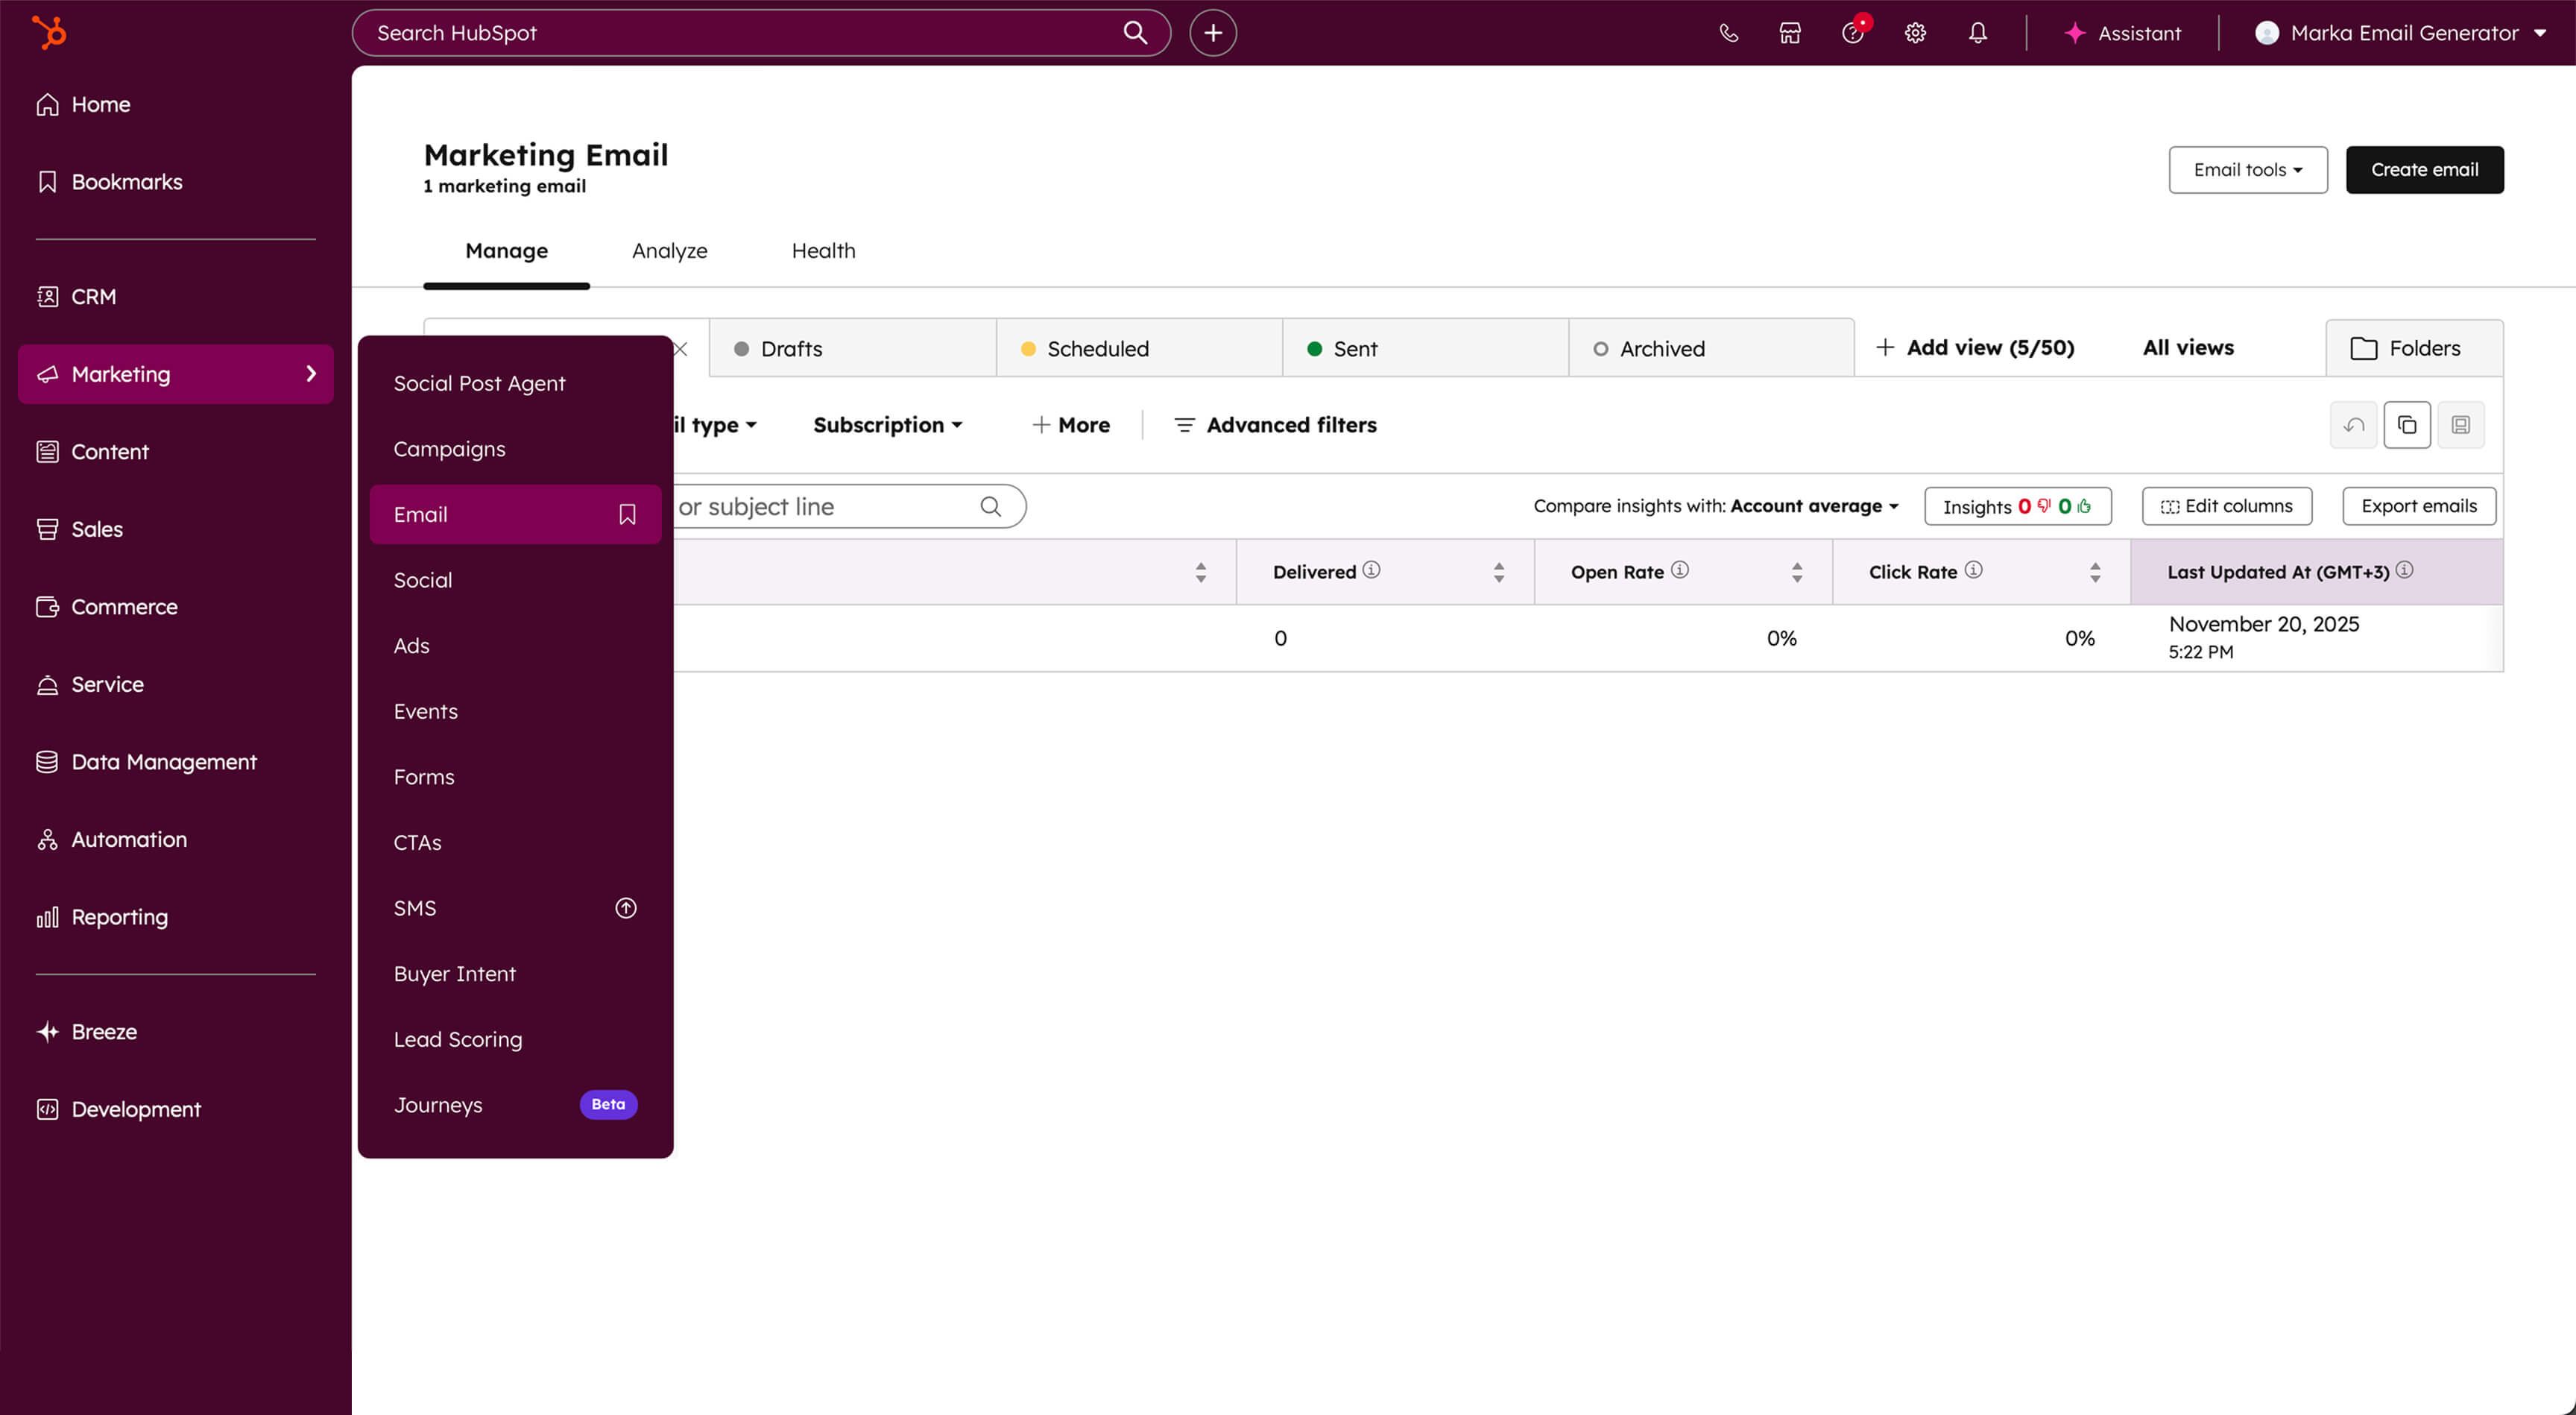The width and height of the screenshot is (2576, 1415).
Task: Expand the Email tools dropdown
Action: [x=2247, y=169]
